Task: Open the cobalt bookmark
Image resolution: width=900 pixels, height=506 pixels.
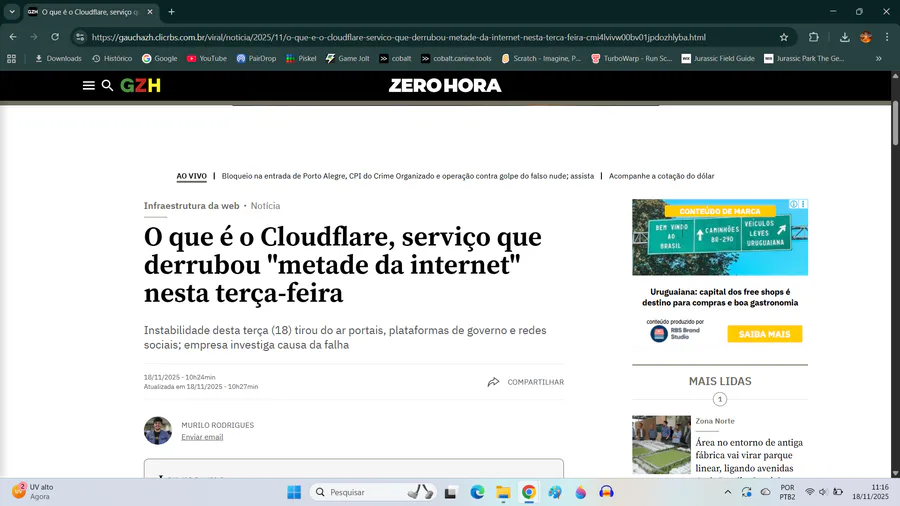Action: [395, 59]
